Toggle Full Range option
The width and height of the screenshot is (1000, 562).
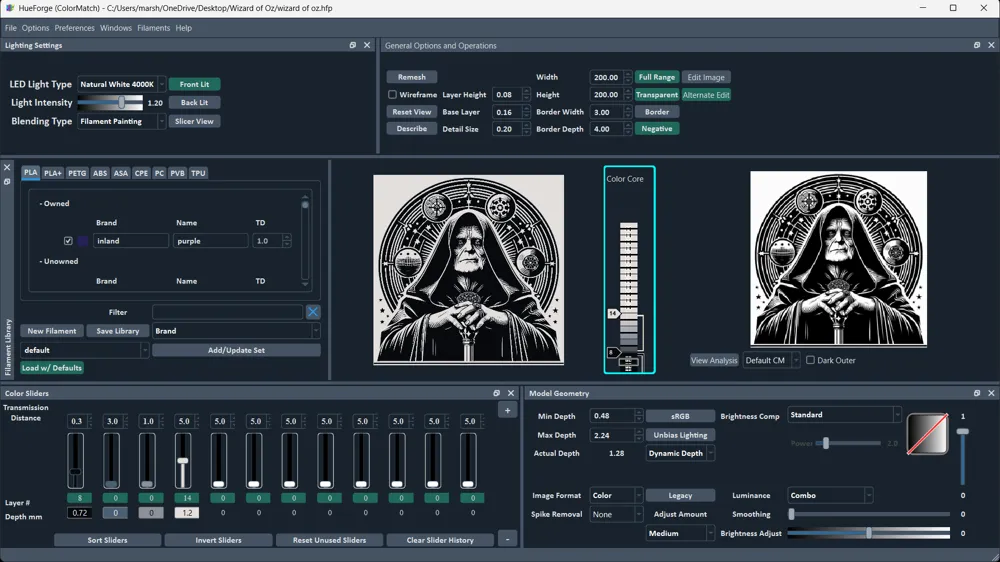656,77
